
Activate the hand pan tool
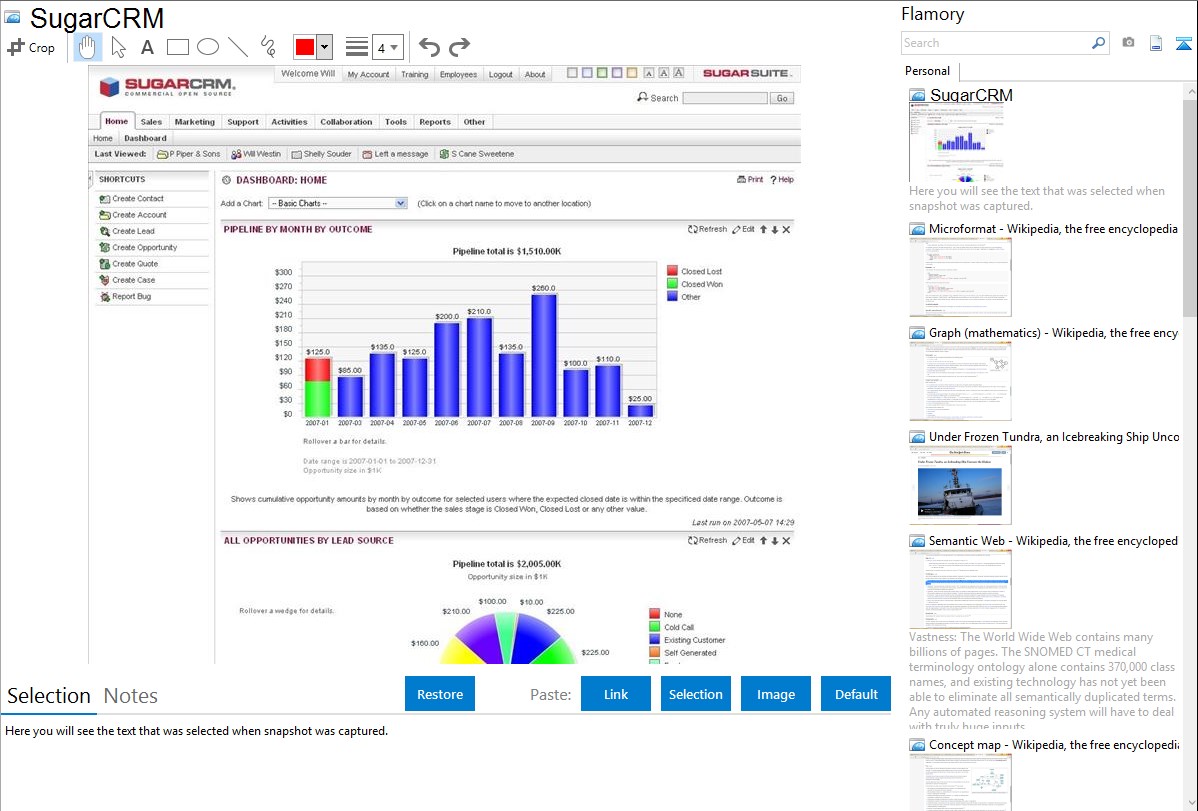(88, 47)
